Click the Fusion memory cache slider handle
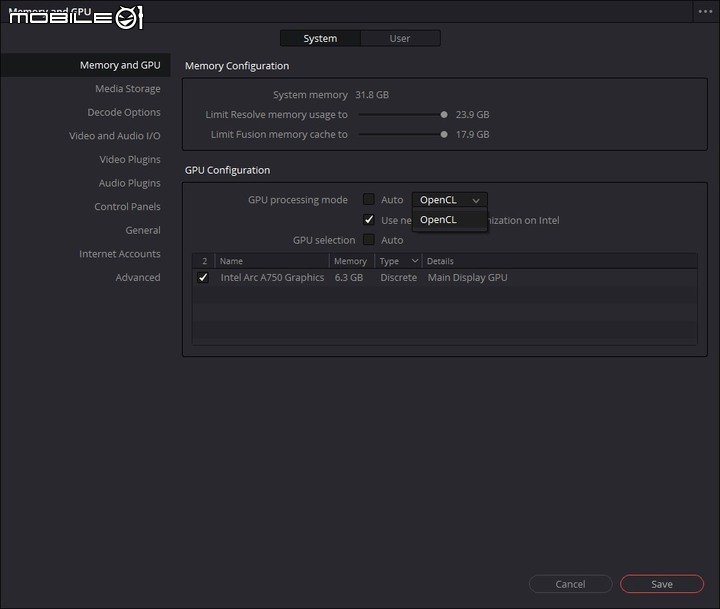This screenshot has height=609, width=720. tap(444, 135)
